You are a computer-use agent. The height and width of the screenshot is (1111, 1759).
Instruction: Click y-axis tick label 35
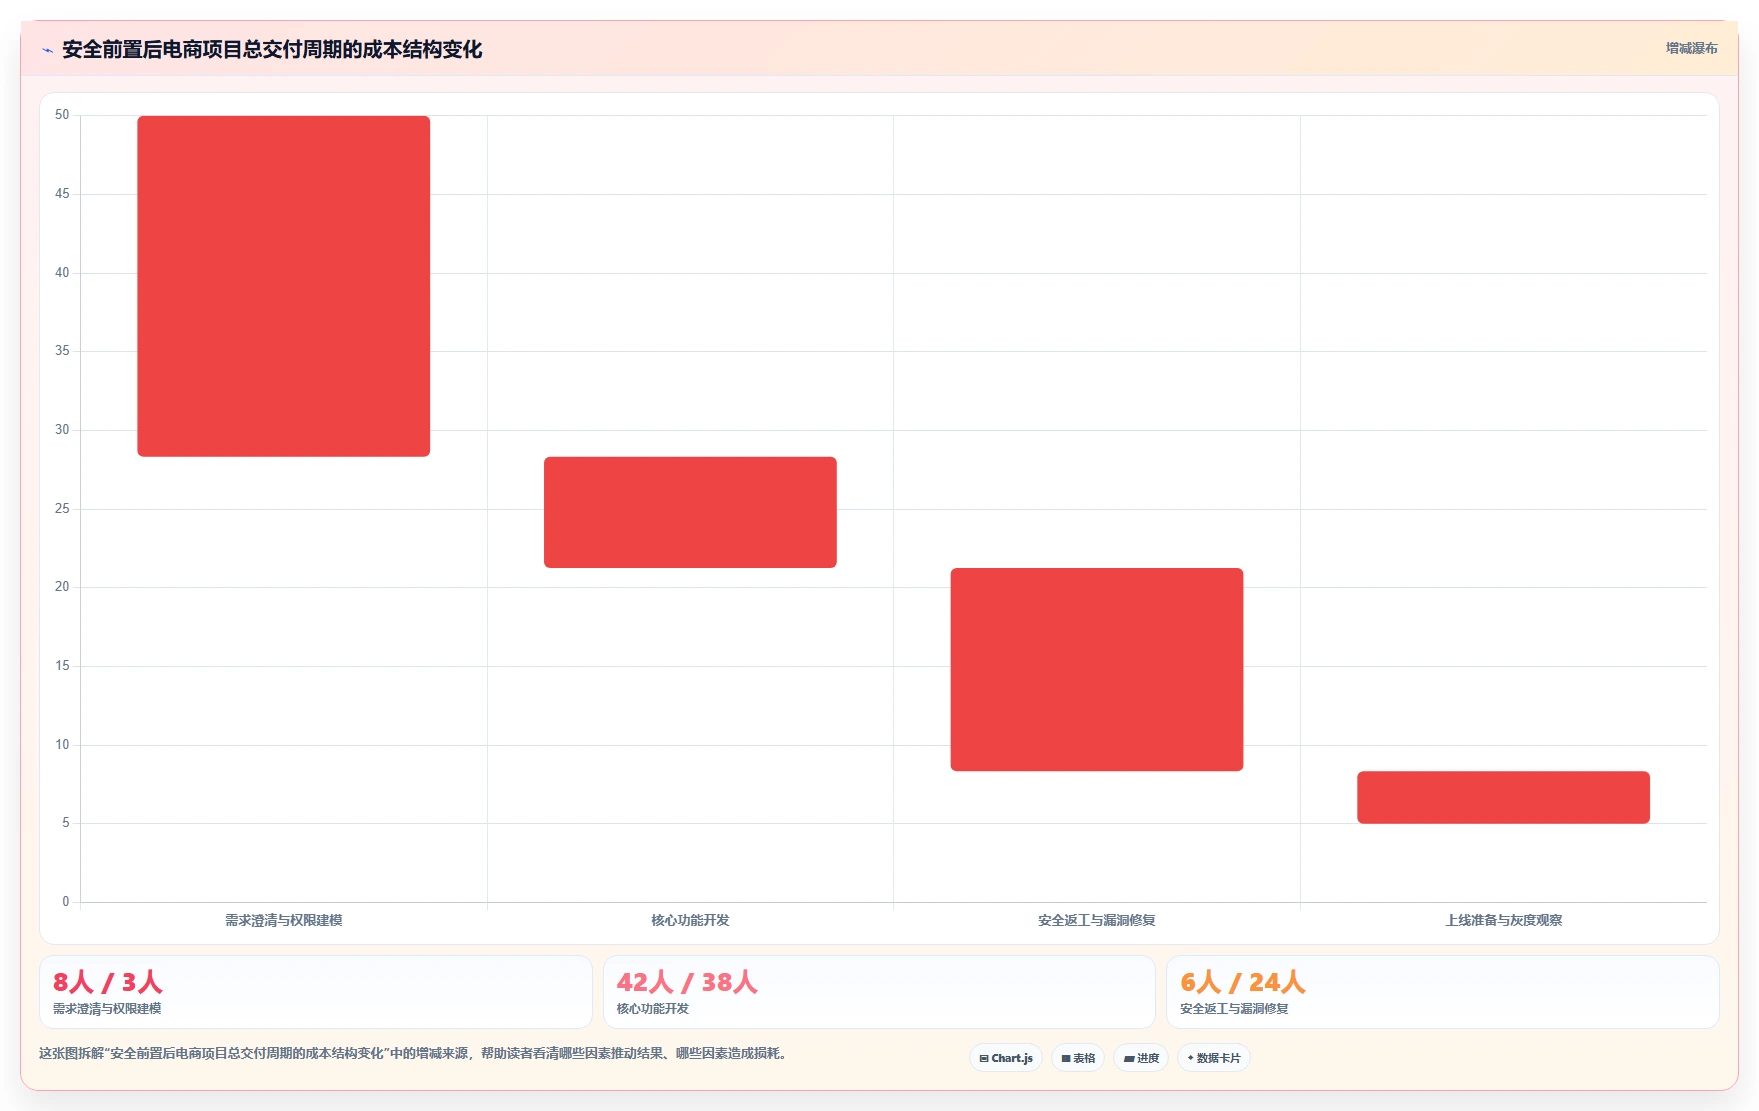tap(62, 351)
